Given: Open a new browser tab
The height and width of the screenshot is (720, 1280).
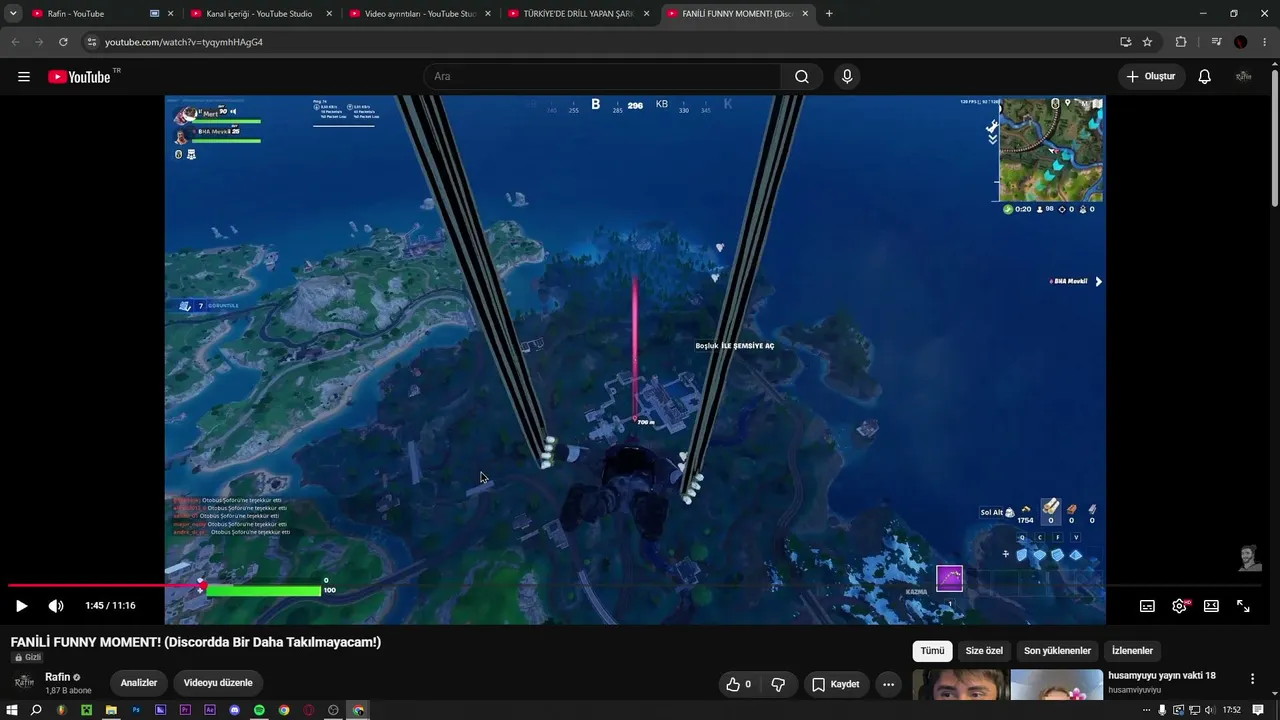Looking at the screenshot, I should pyautogui.click(x=829, y=14).
